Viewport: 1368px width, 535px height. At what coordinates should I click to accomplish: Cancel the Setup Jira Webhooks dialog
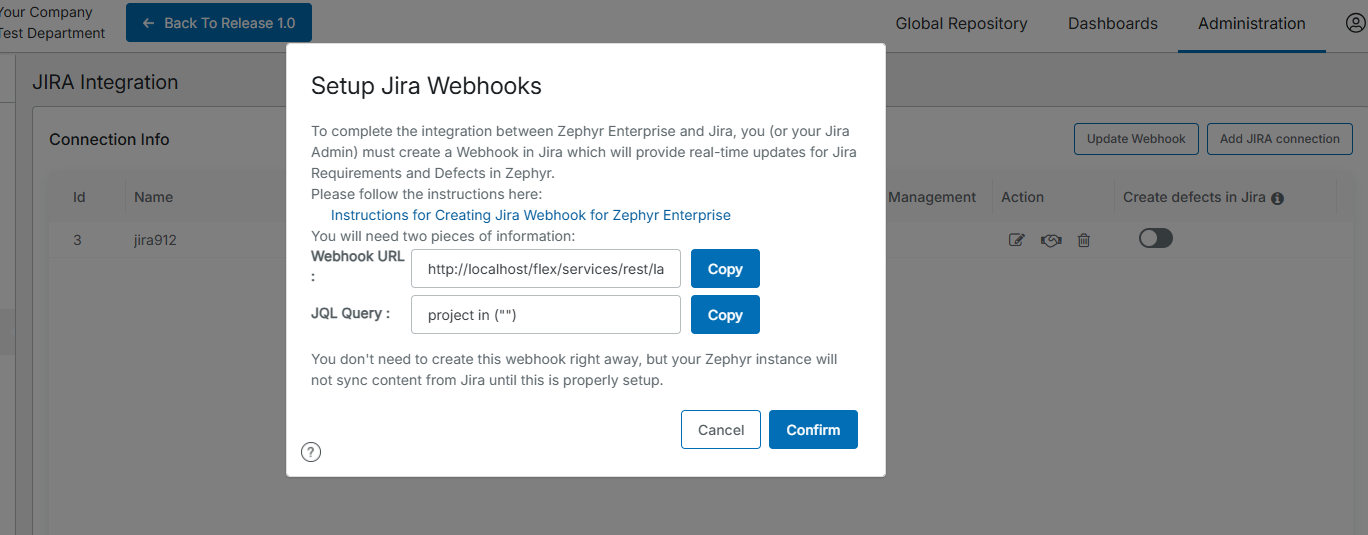point(720,429)
